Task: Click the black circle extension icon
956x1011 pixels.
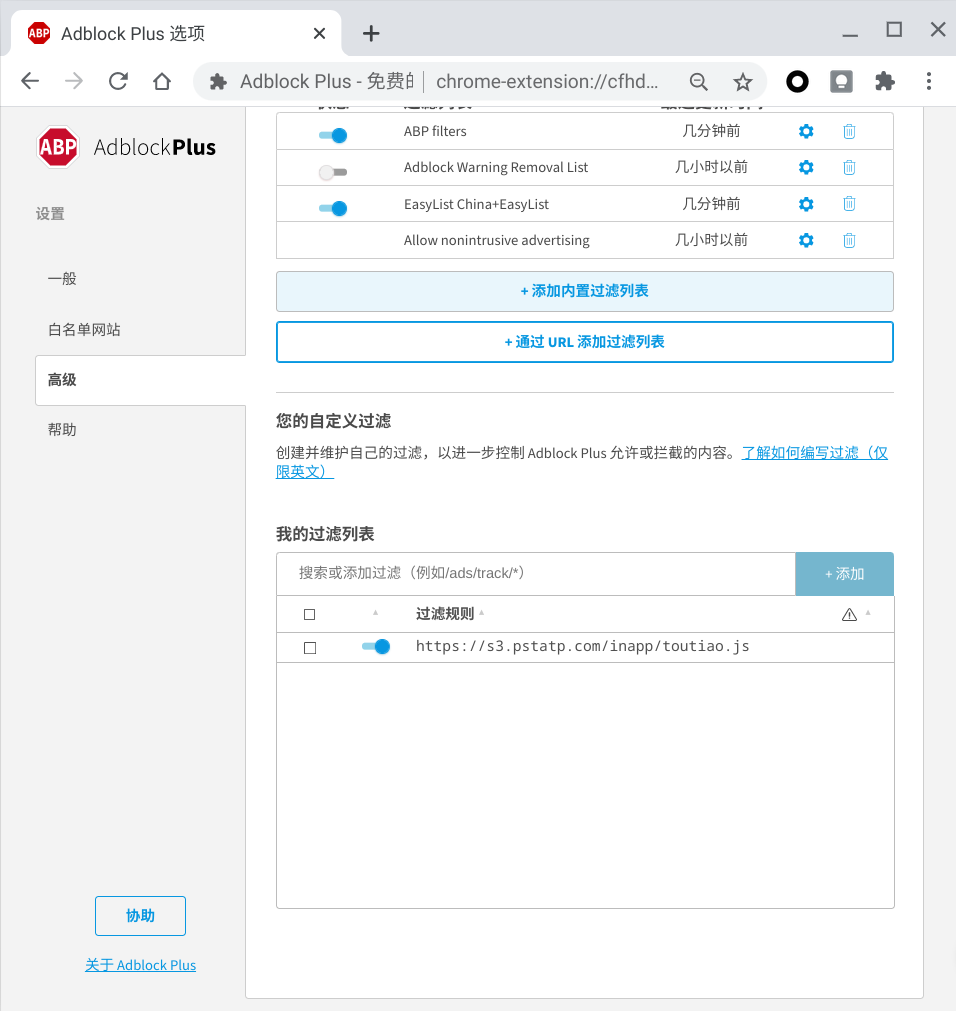Action: [797, 81]
